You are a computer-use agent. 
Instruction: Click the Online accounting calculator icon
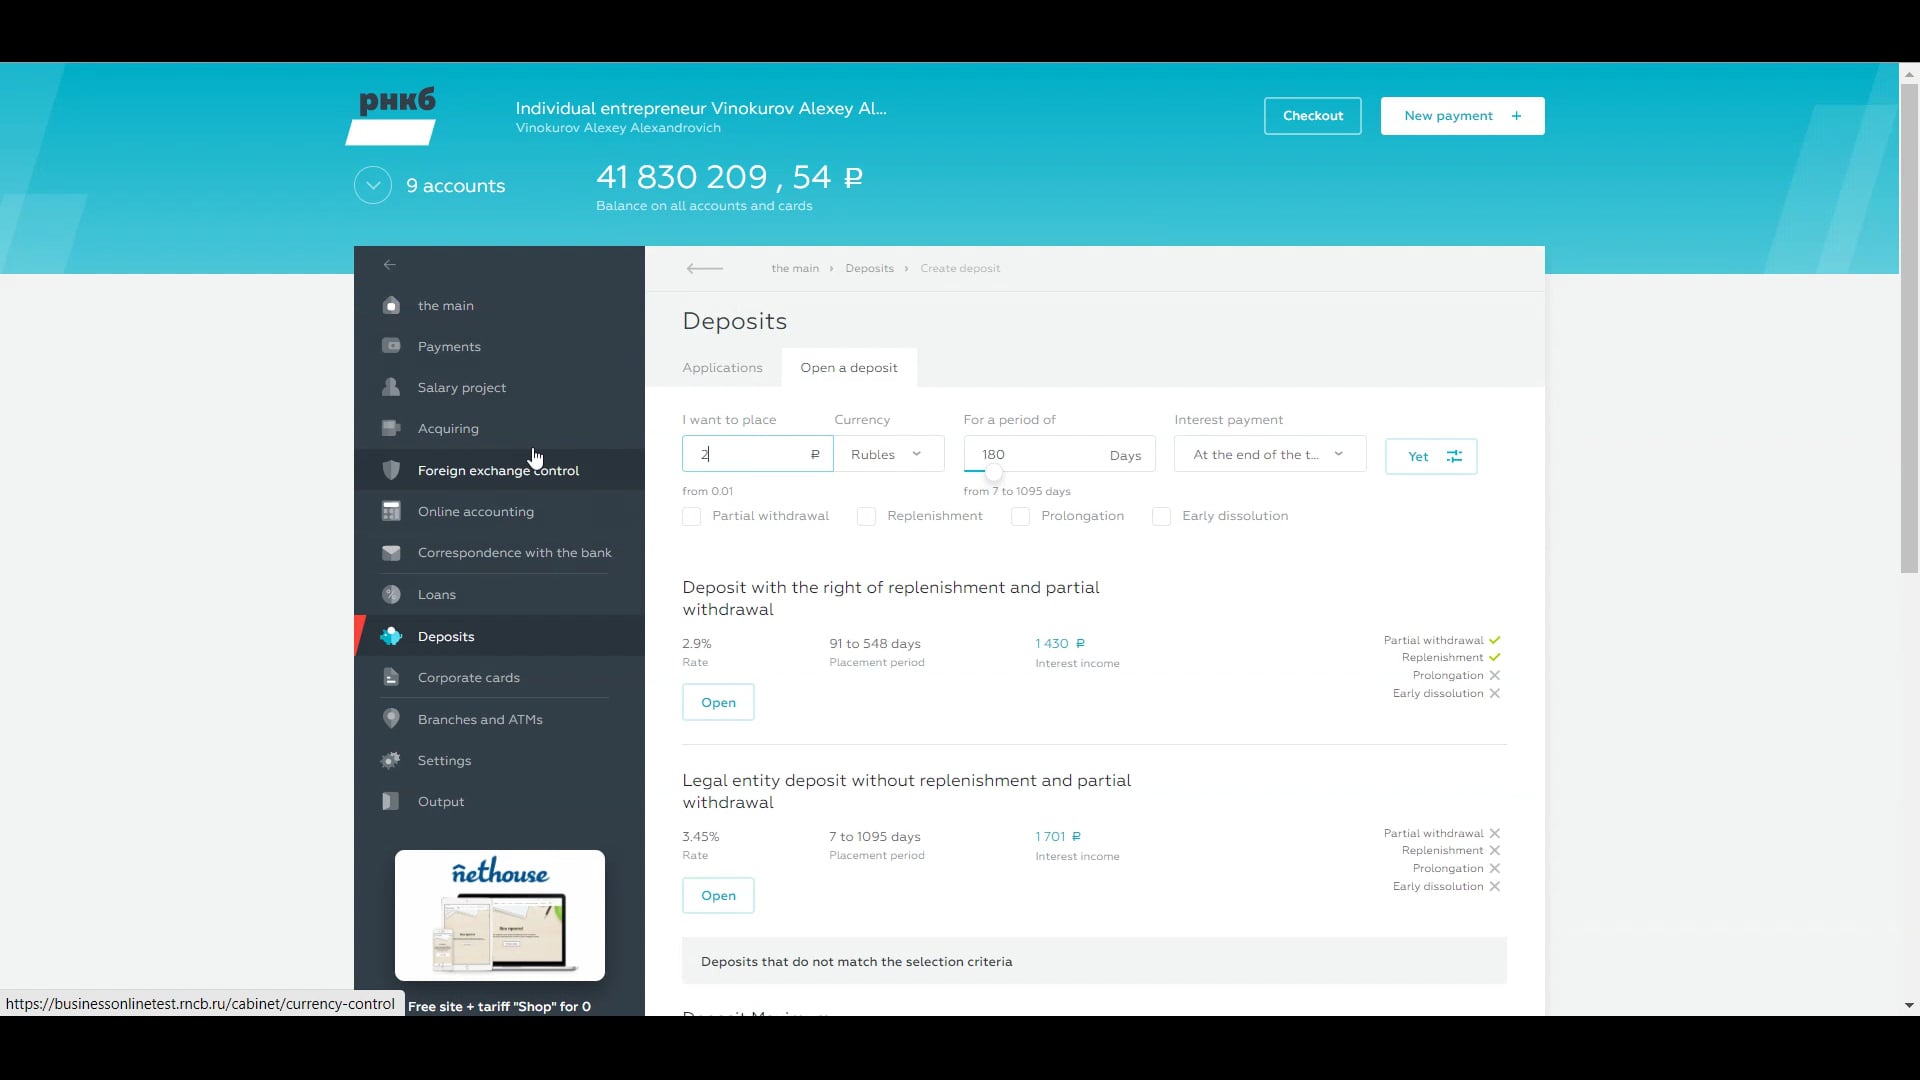pos(391,511)
